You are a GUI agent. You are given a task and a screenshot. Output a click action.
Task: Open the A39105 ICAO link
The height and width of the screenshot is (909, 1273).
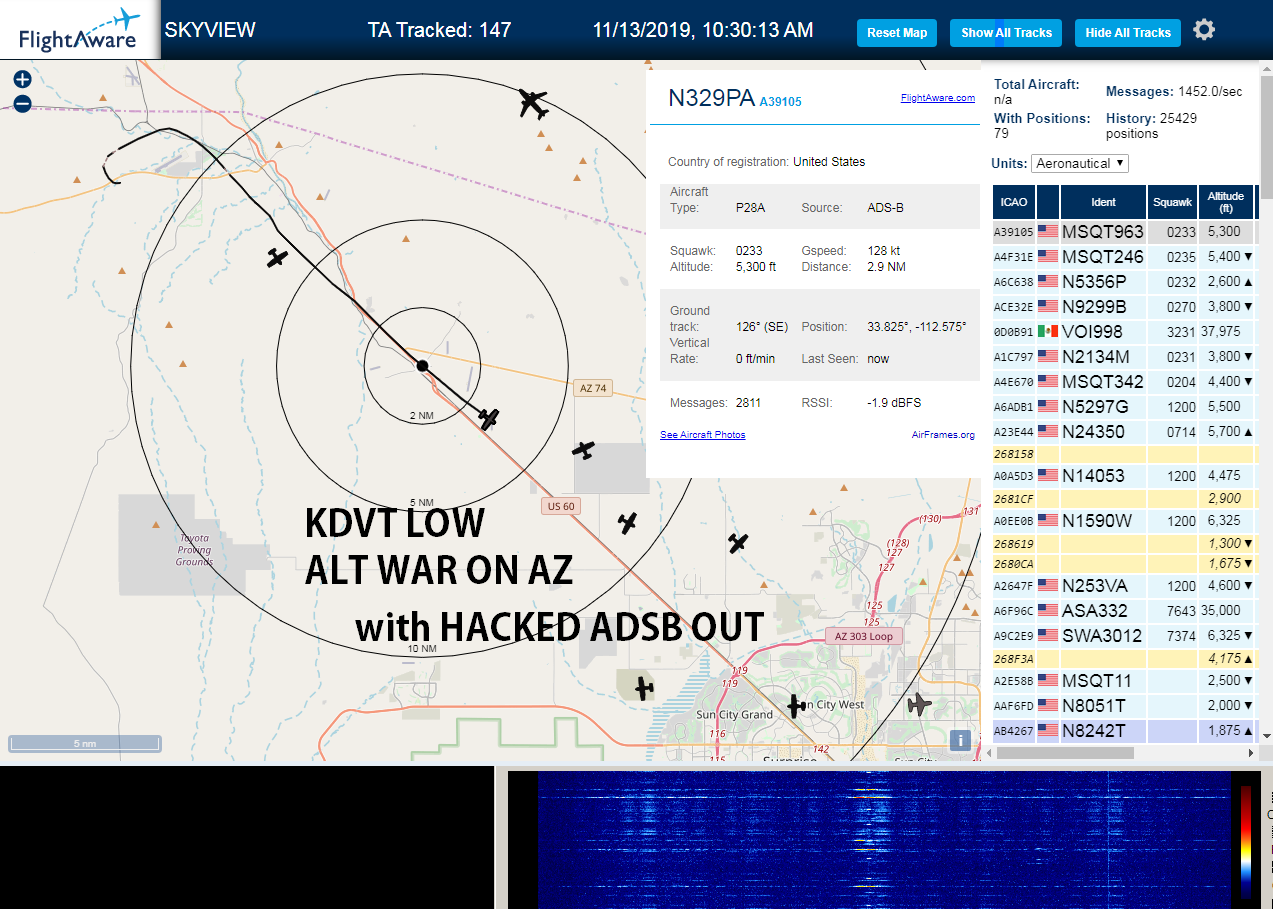780,101
